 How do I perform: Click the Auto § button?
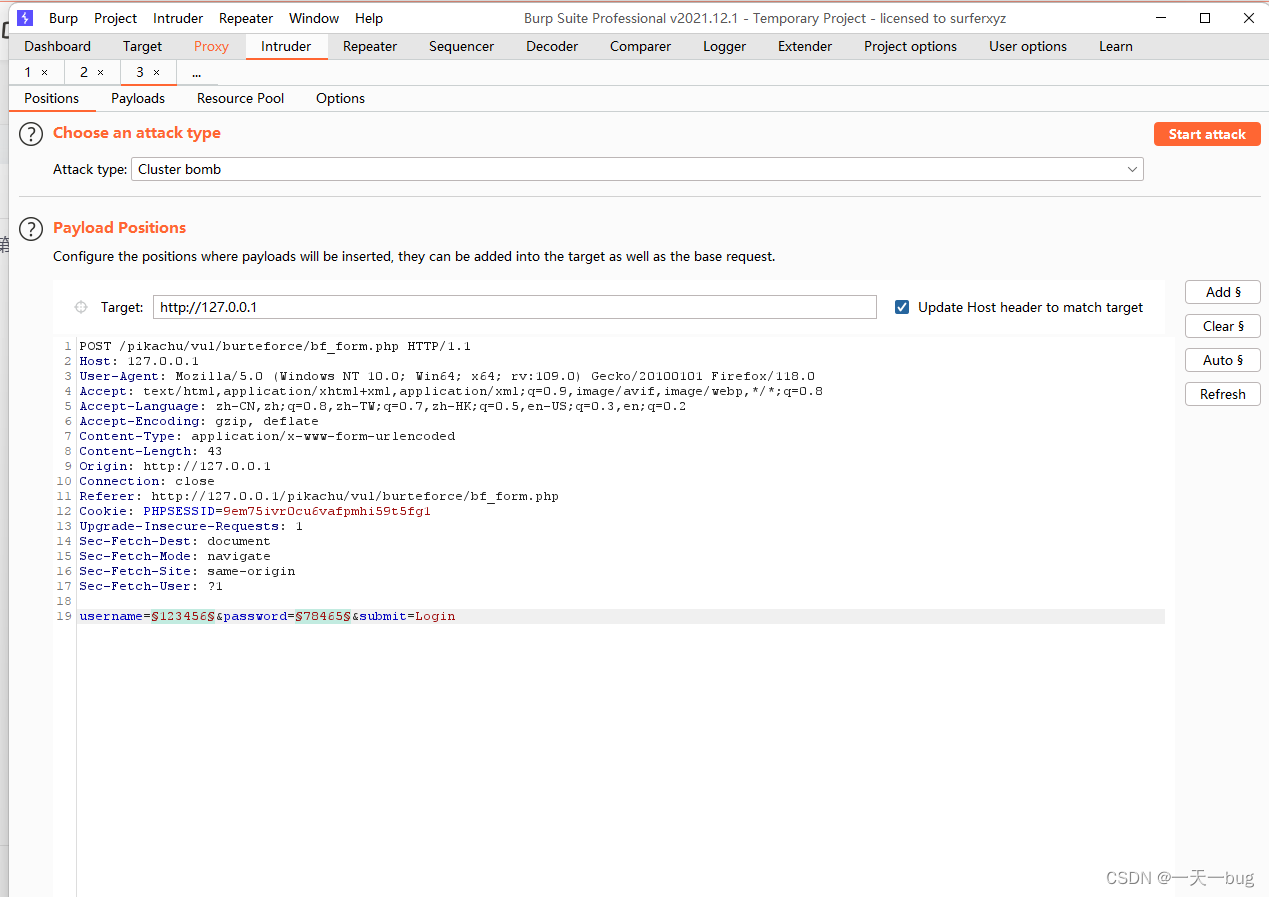1223,360
